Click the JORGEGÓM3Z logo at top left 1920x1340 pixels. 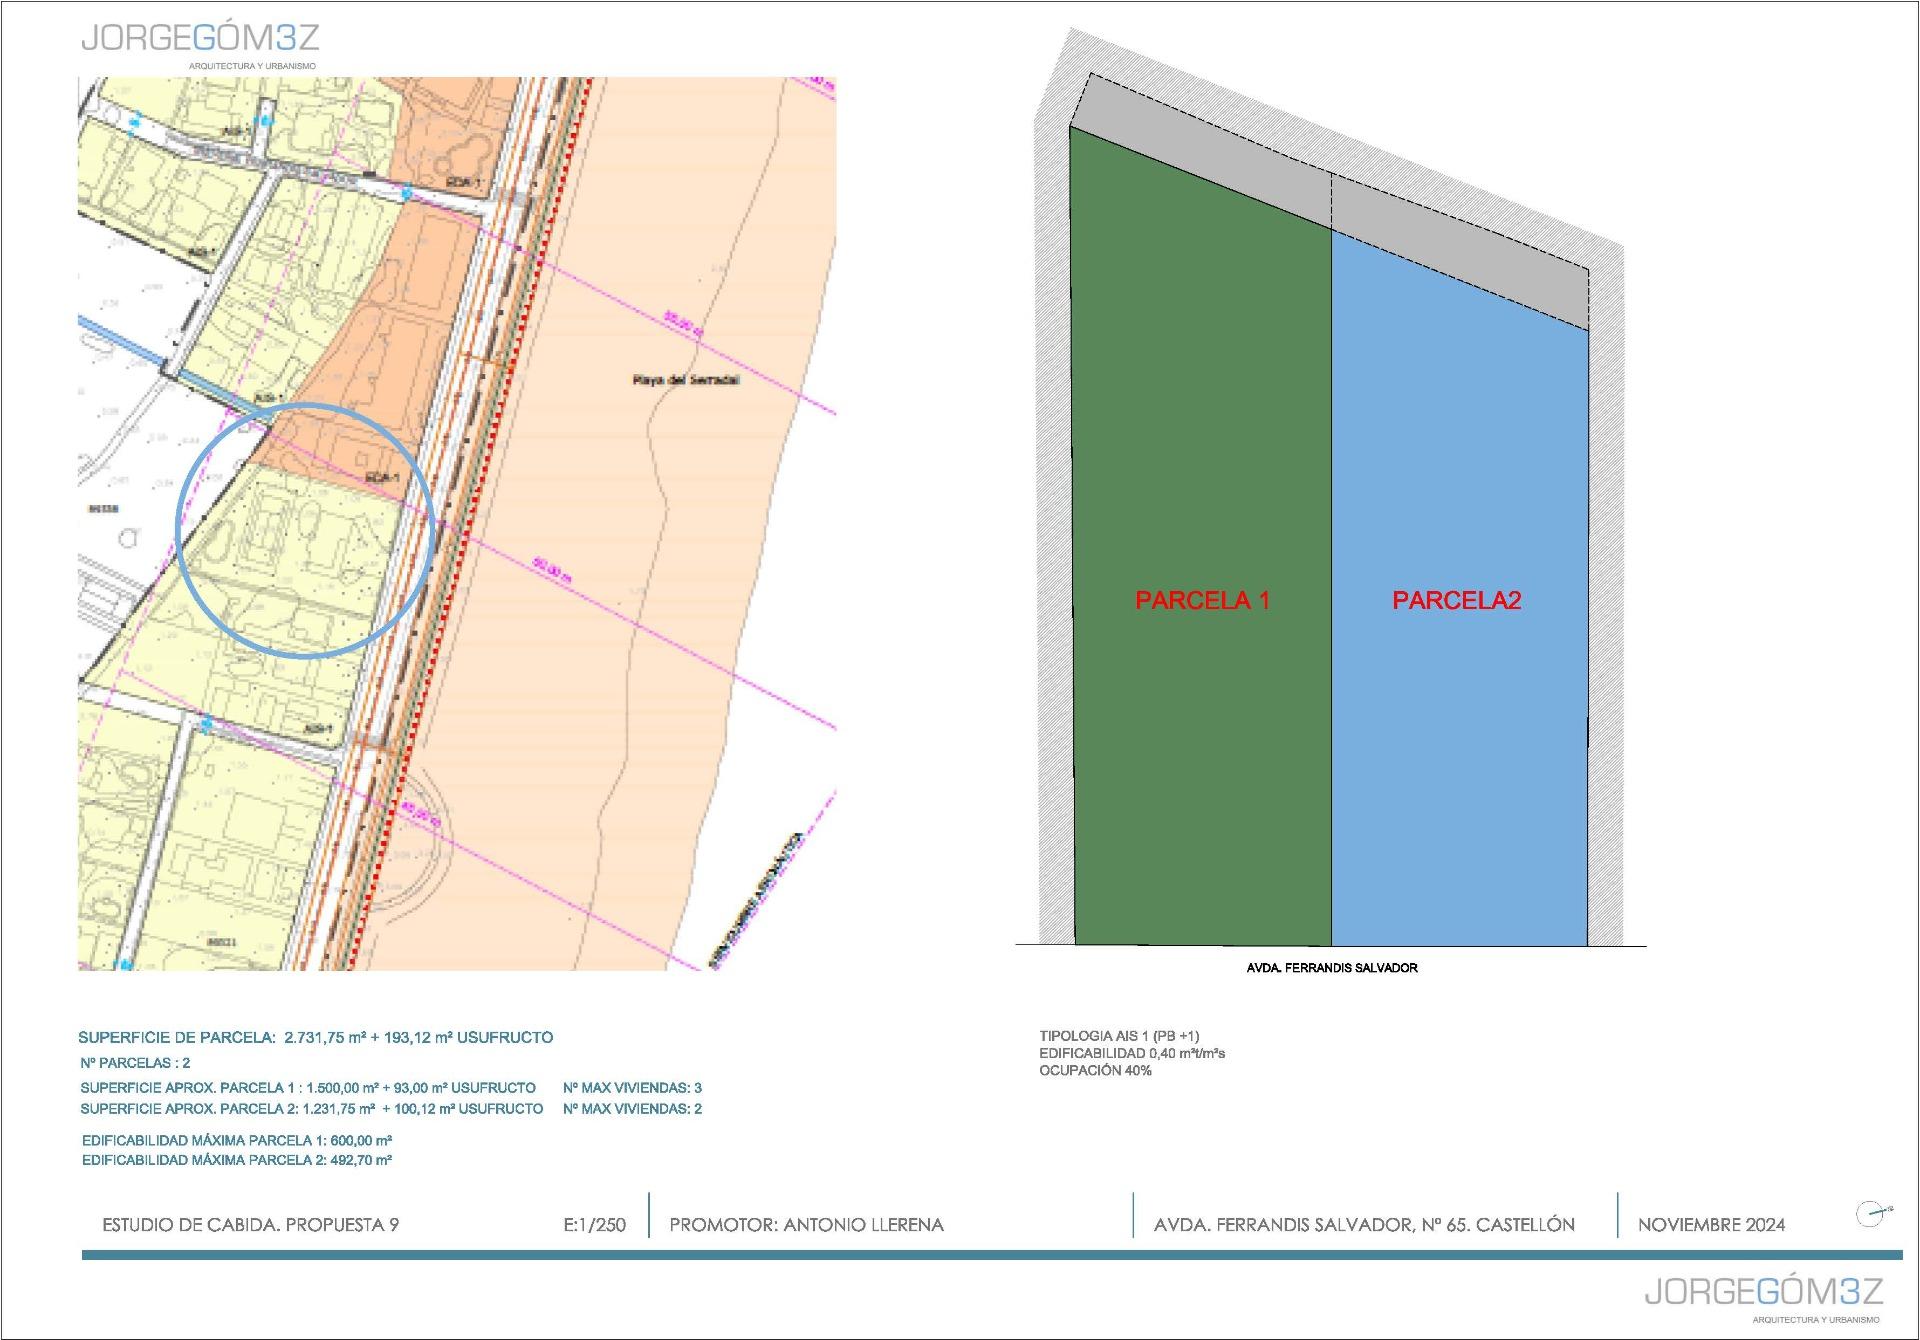[200, 40]
